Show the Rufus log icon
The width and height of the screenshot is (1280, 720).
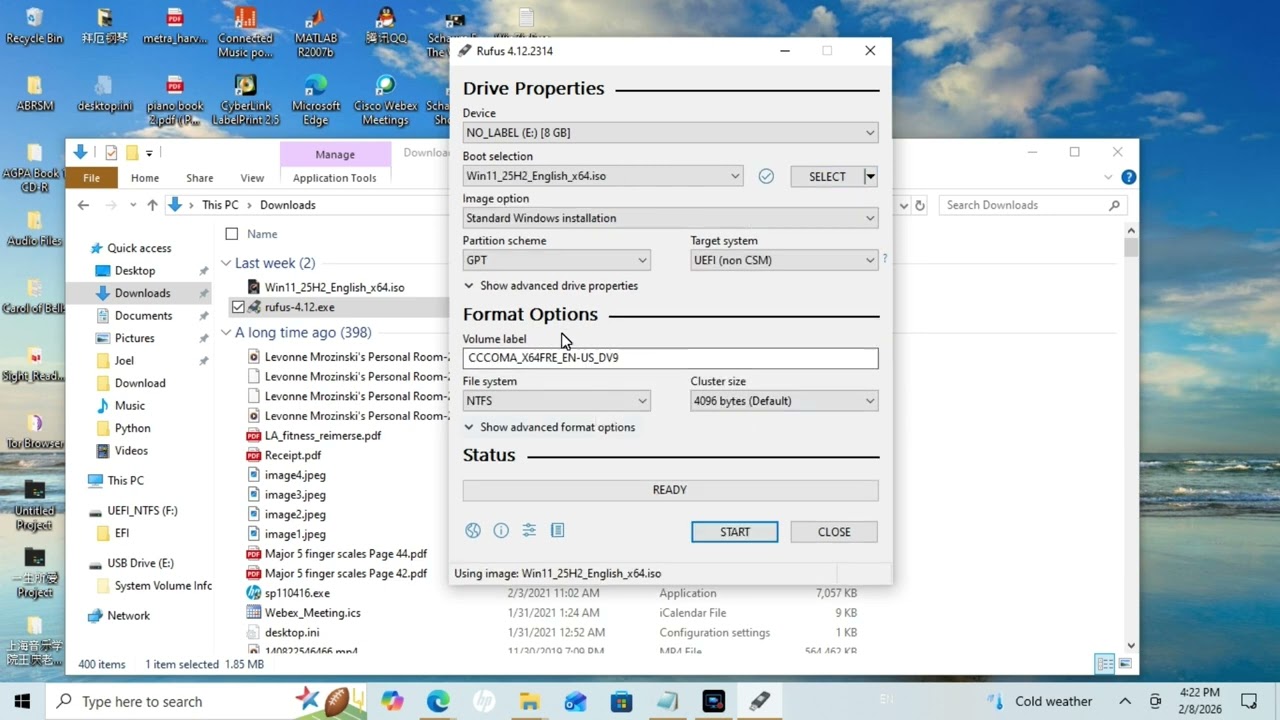(x=558, y=531)
